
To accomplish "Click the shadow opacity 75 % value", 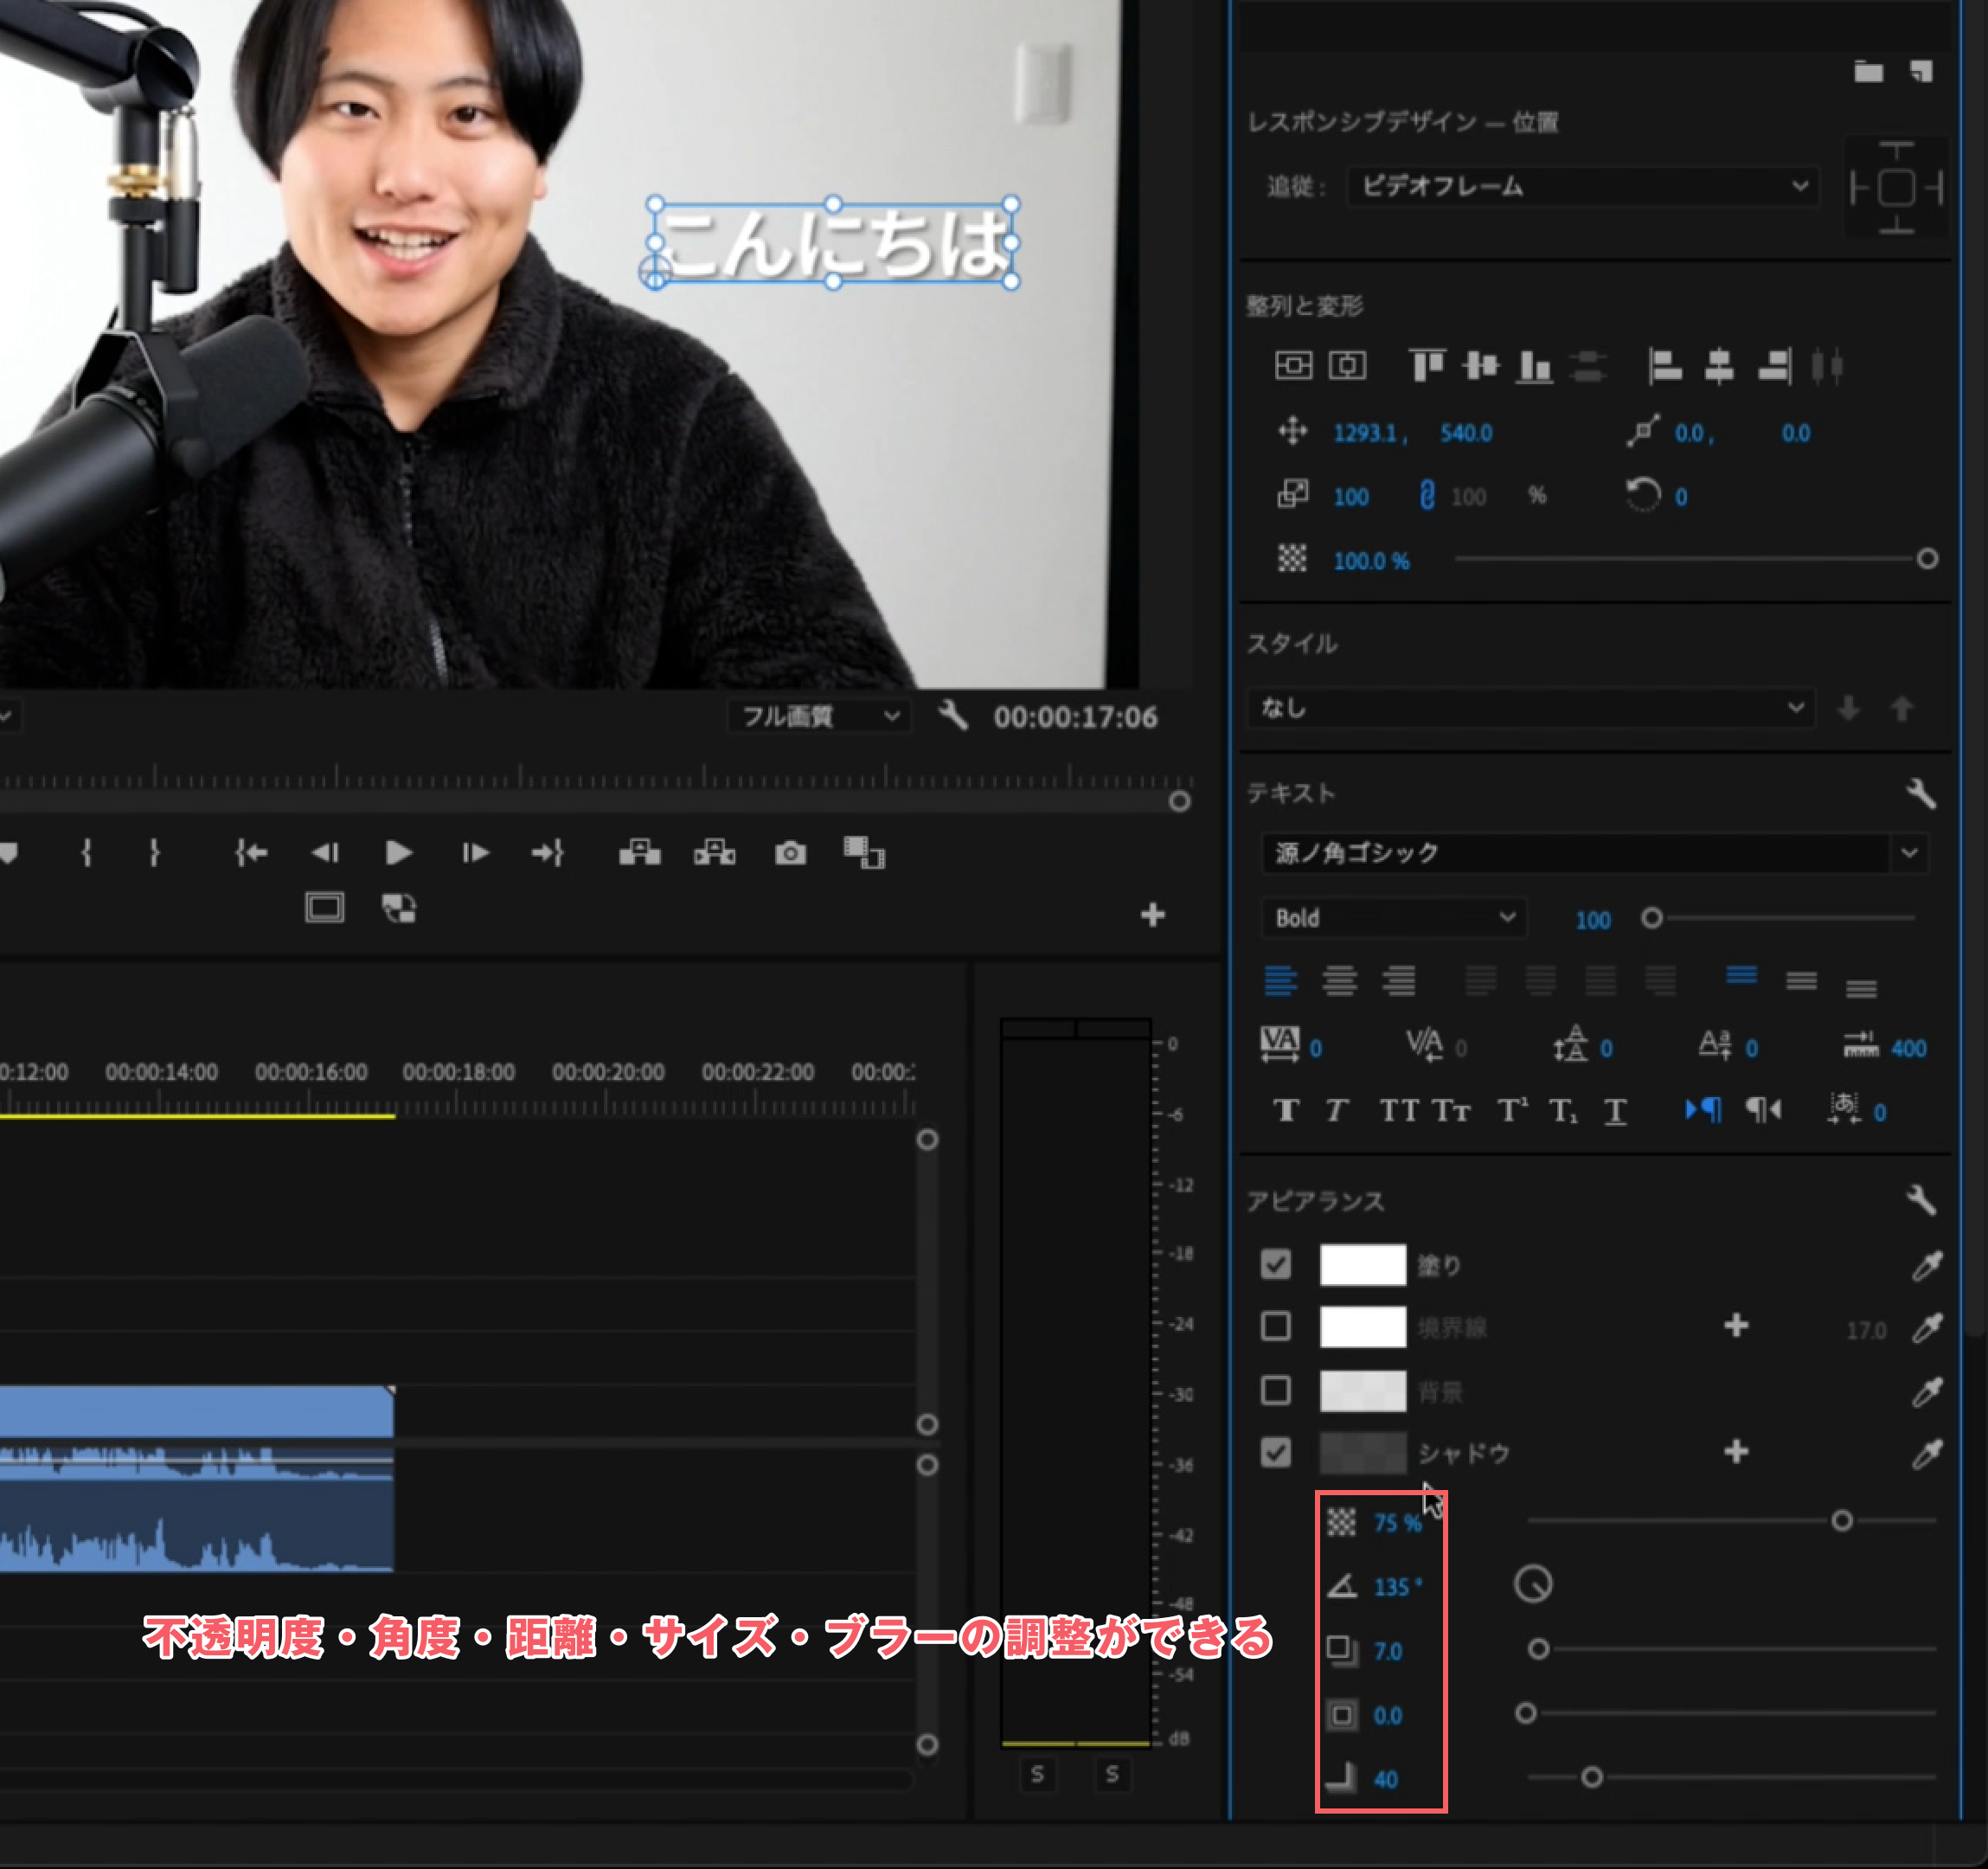I will (1396, 1522).
